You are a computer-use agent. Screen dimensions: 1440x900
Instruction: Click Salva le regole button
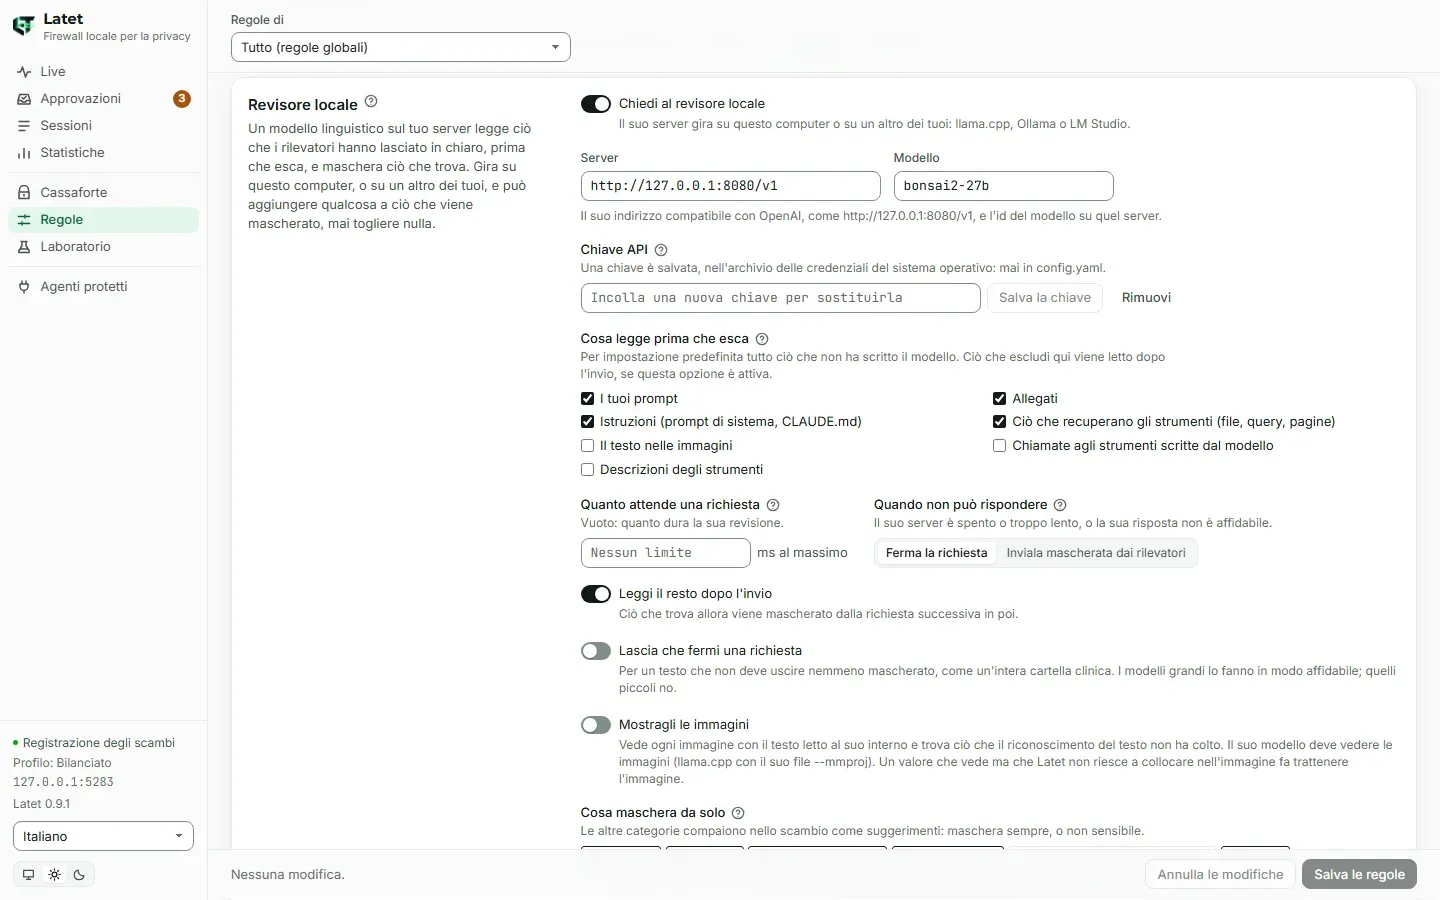(1359, 874)
